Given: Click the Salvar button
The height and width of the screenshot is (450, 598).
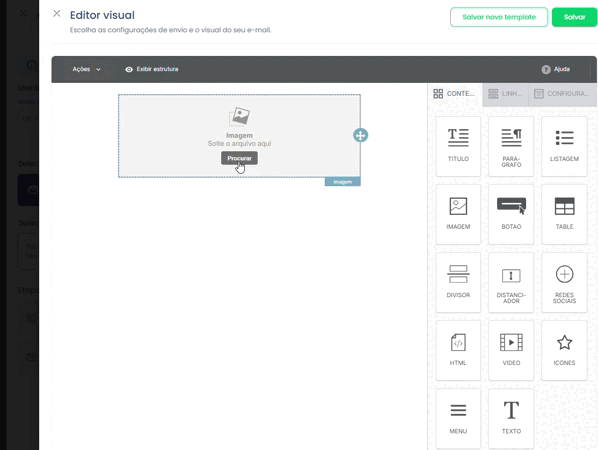Looking at the screenshot, I should pos(574,17).
